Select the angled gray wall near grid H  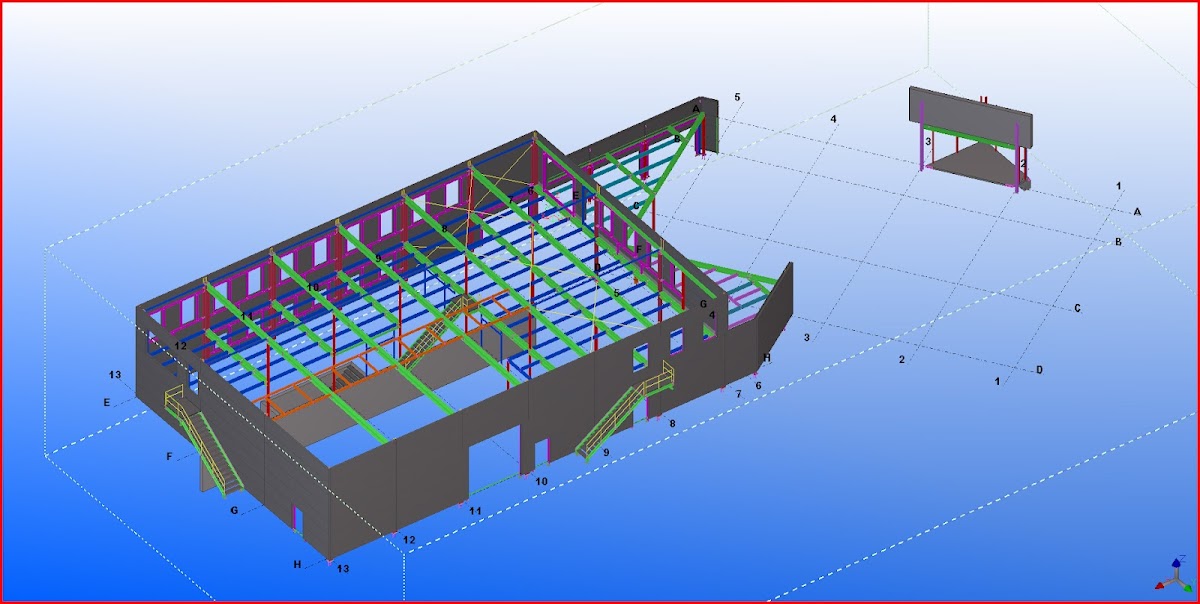pyautogui.click(x=773, y=320)
